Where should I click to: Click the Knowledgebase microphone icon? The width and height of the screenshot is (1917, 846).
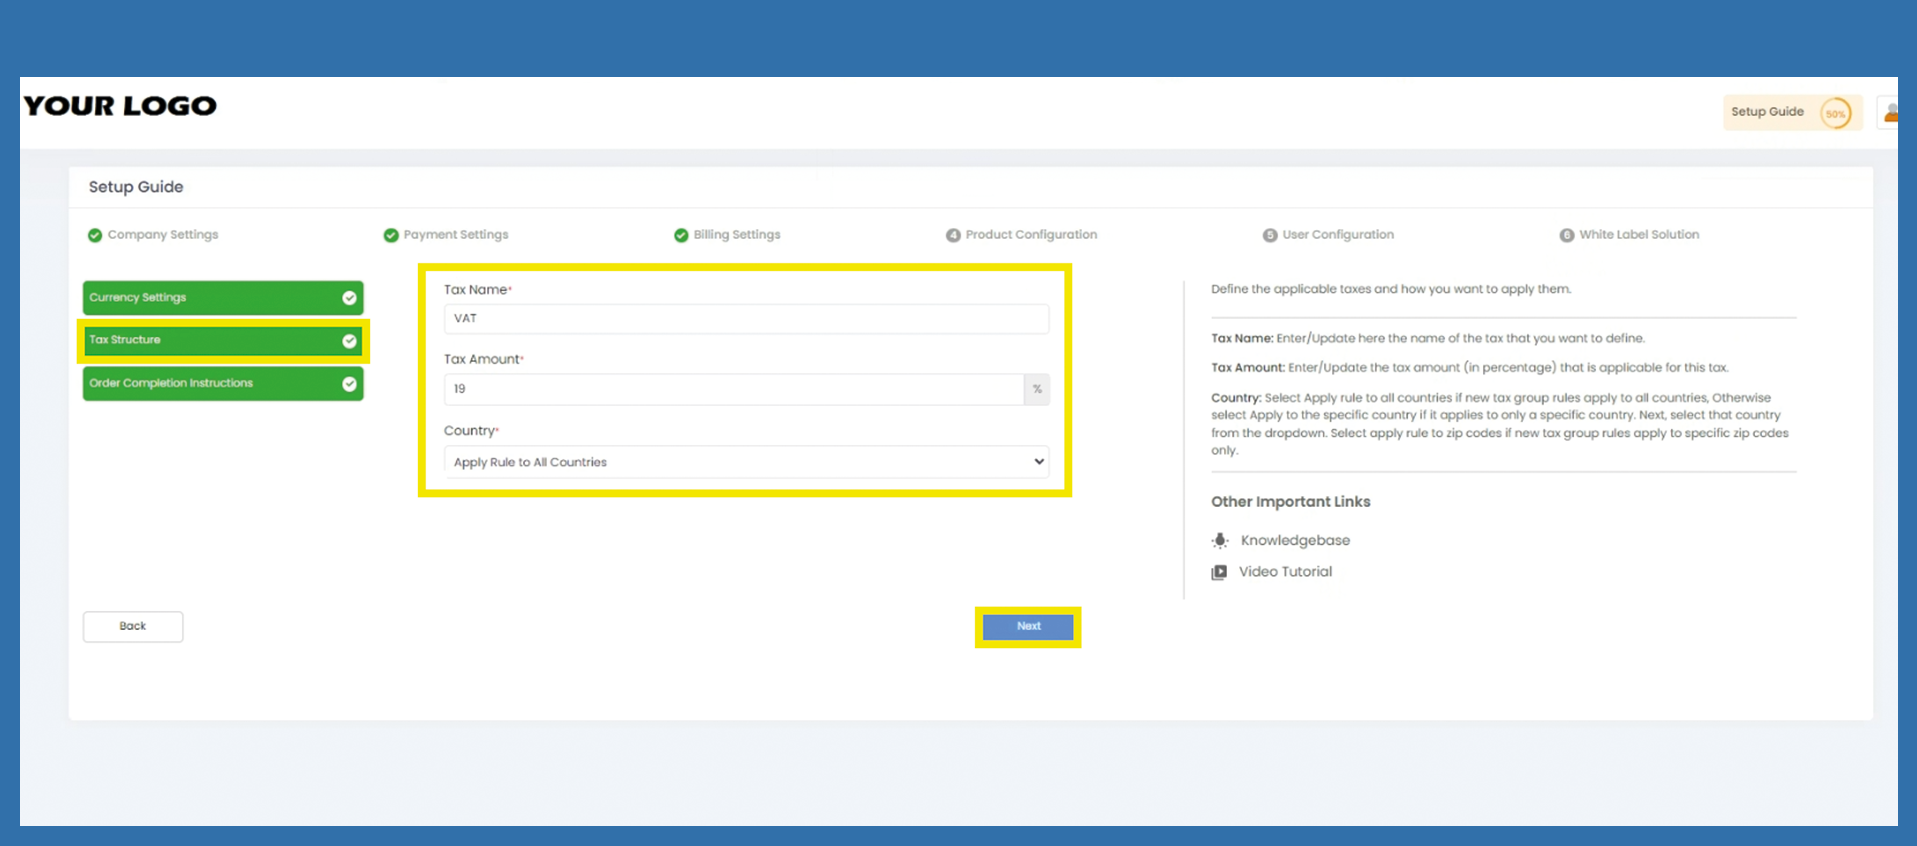(x=1219, y=541)
